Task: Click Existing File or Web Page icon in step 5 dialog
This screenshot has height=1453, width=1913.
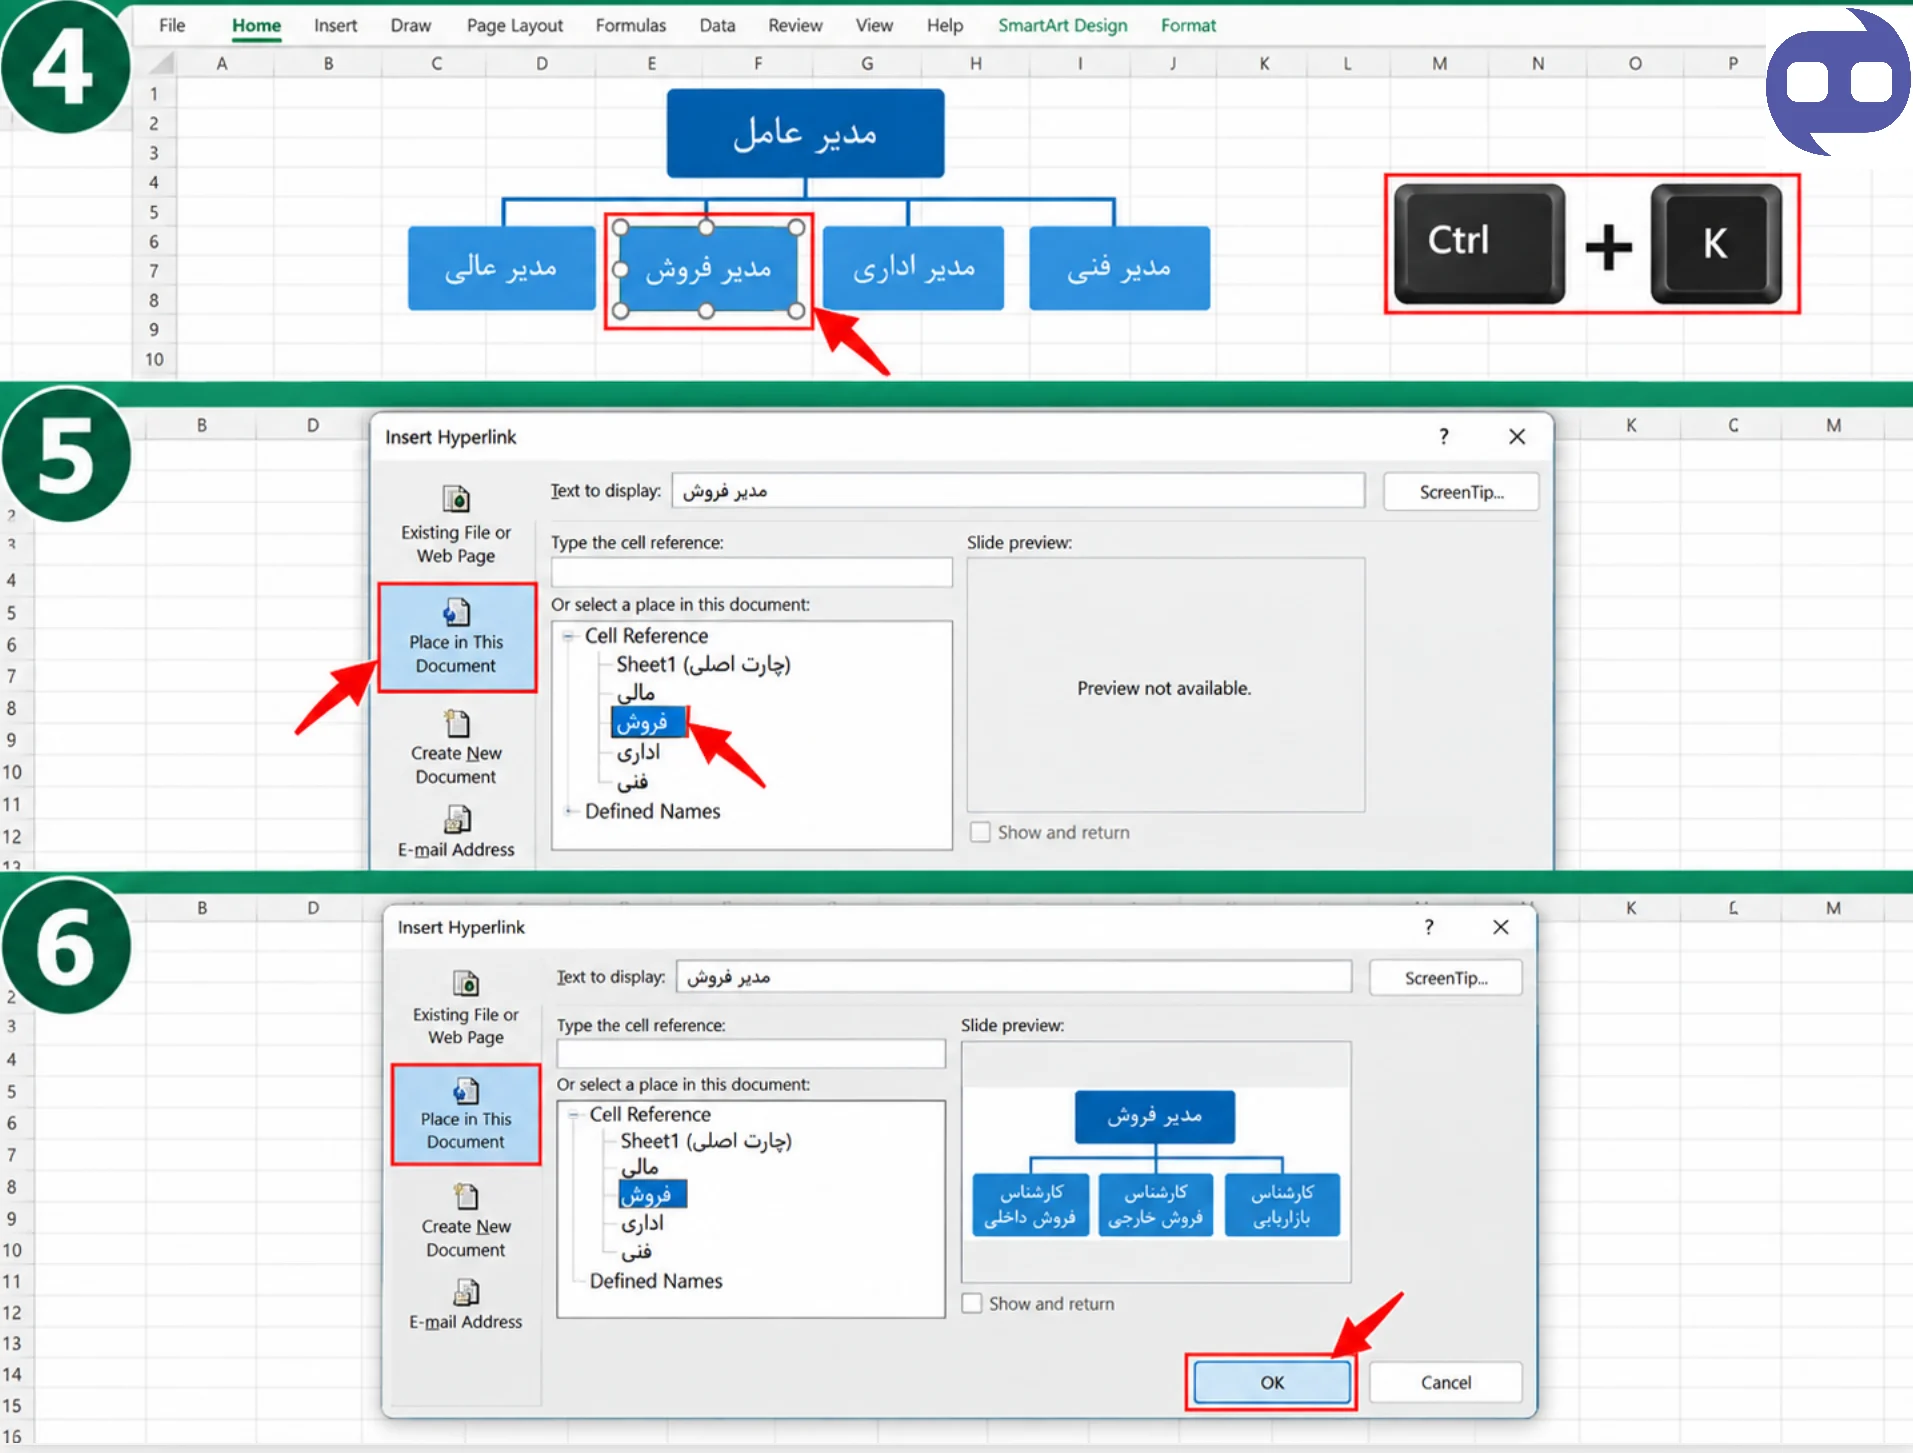Action: (456, 498)
